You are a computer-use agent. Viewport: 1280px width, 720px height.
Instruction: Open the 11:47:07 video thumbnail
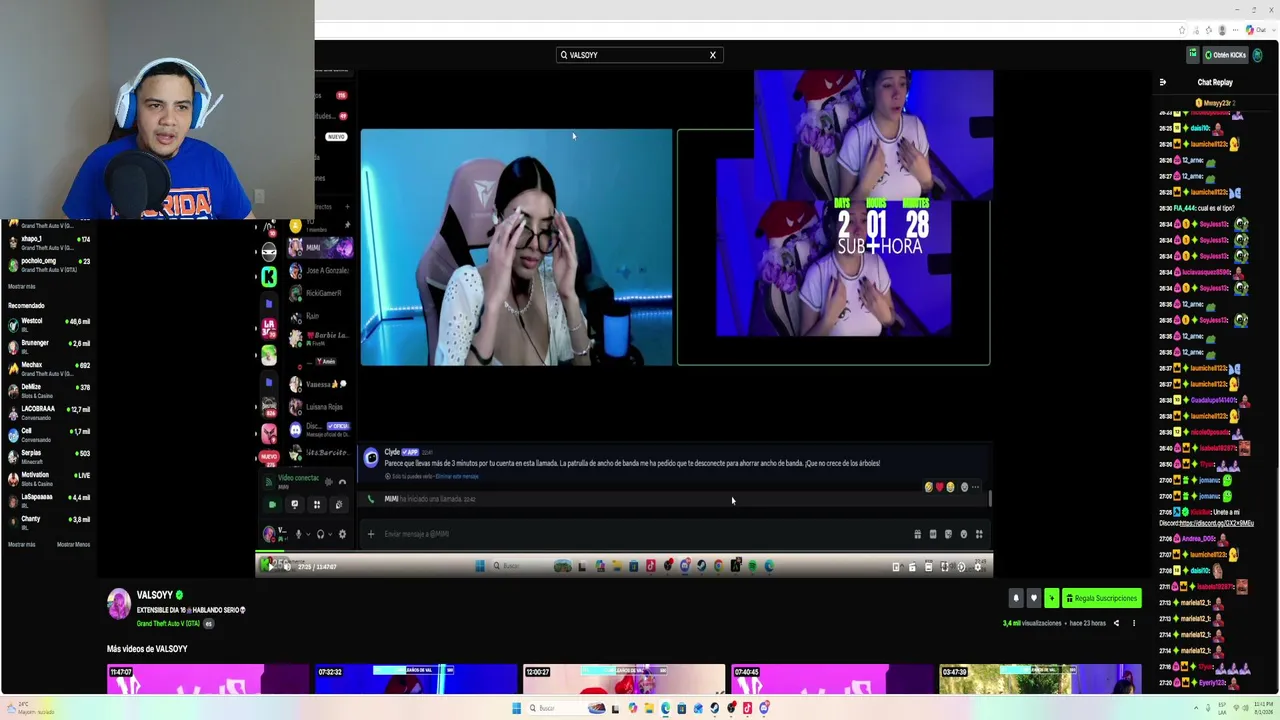(x=208, y=680)
